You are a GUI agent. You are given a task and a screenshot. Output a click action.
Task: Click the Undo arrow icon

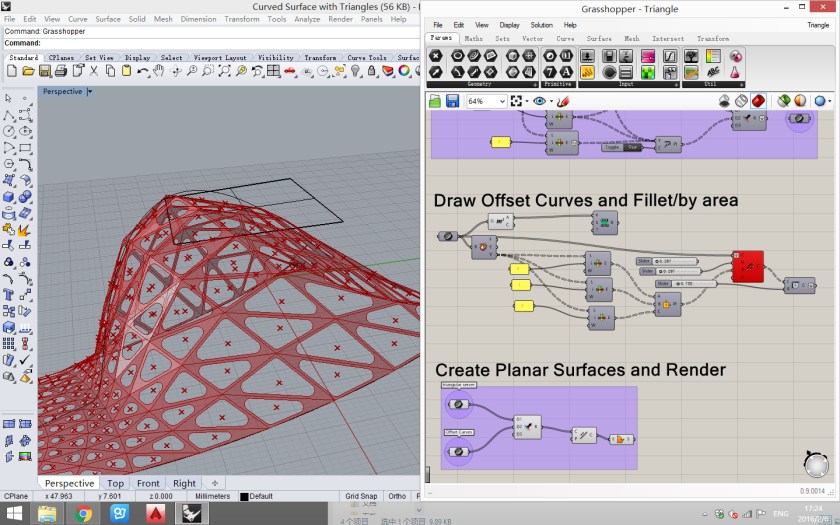pos(144,71)
